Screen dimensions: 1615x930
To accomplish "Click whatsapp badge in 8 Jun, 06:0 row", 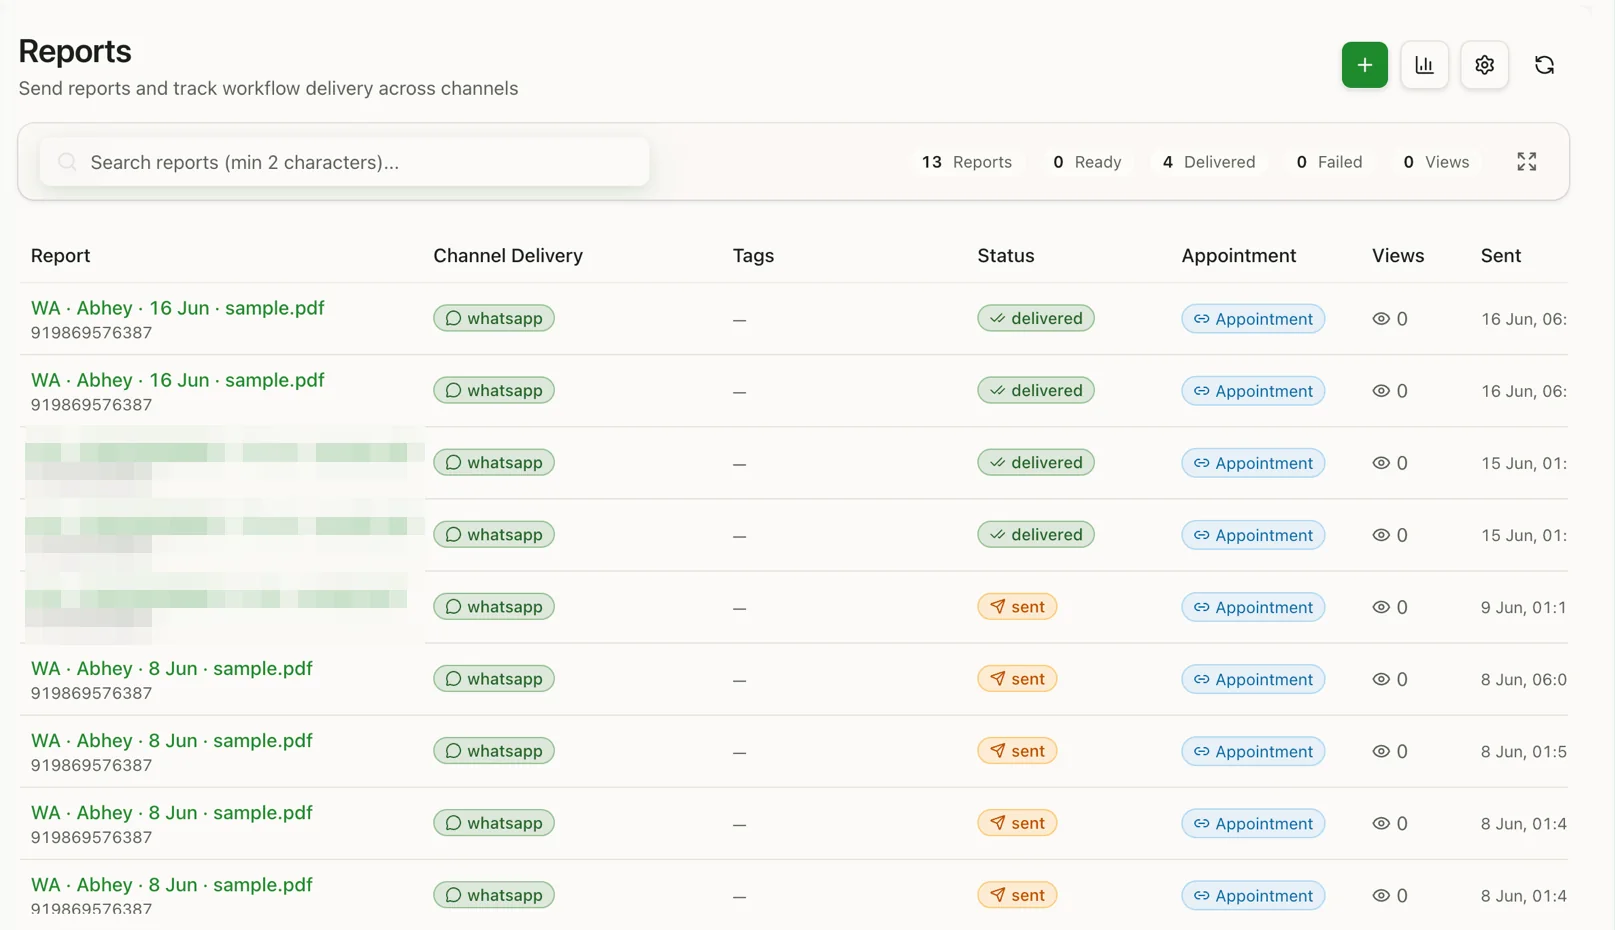I will click(494, 679).
